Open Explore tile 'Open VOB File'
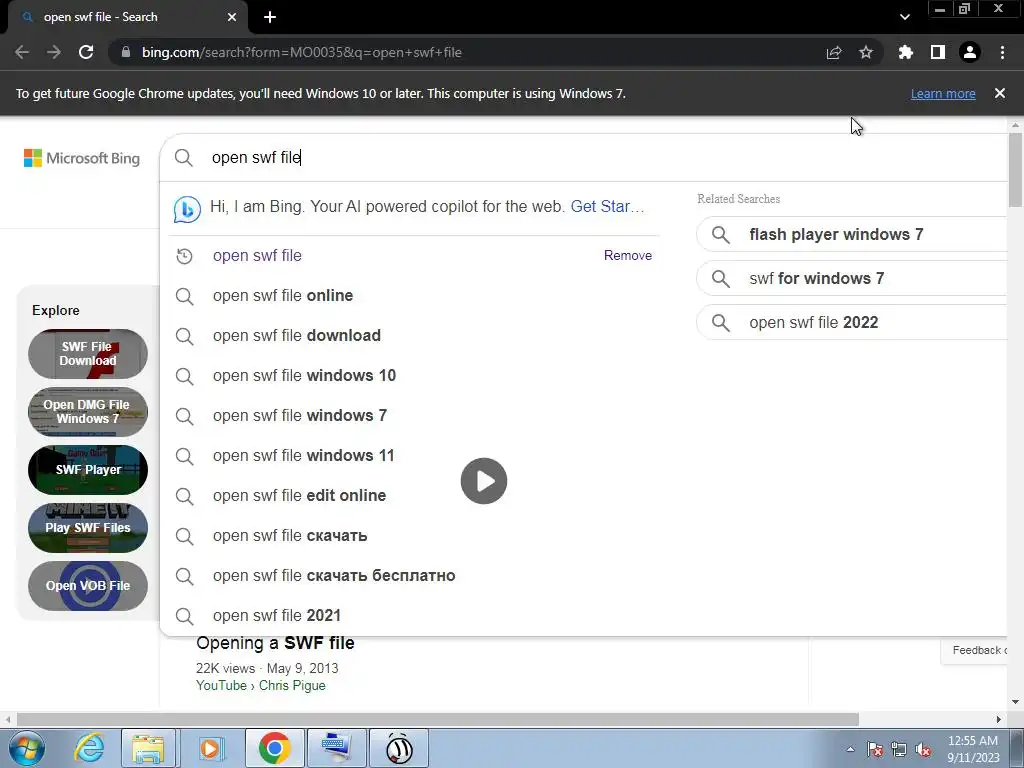The height and width of the screenshot is (768, 1024). pyautogui.click(x=88, y=586)
